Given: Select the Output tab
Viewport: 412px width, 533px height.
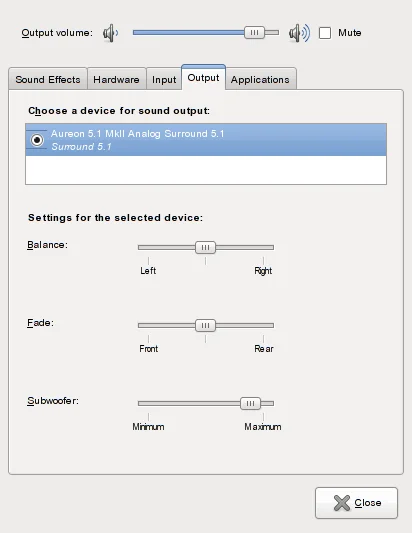Looking at the screenshot, I should (203, 78).
